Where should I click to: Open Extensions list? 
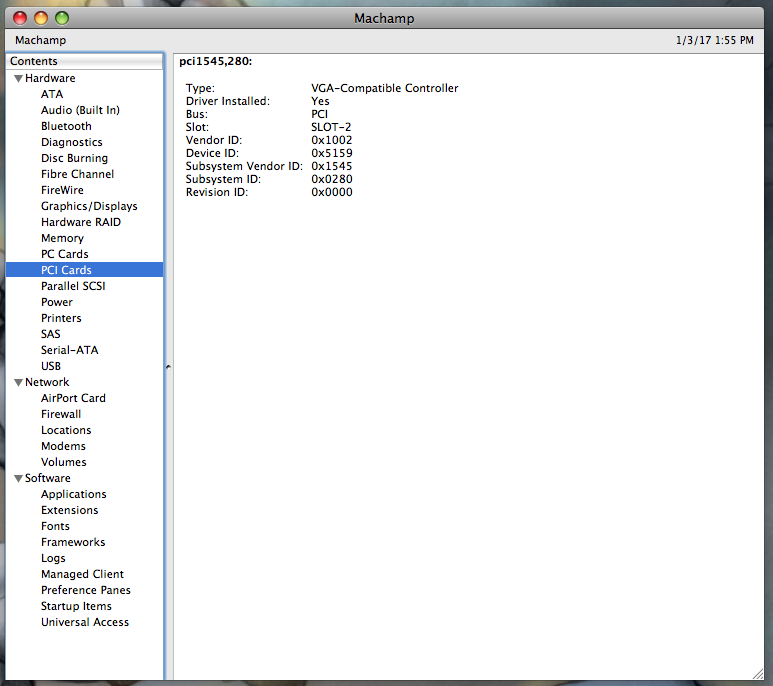click(70, 510)
